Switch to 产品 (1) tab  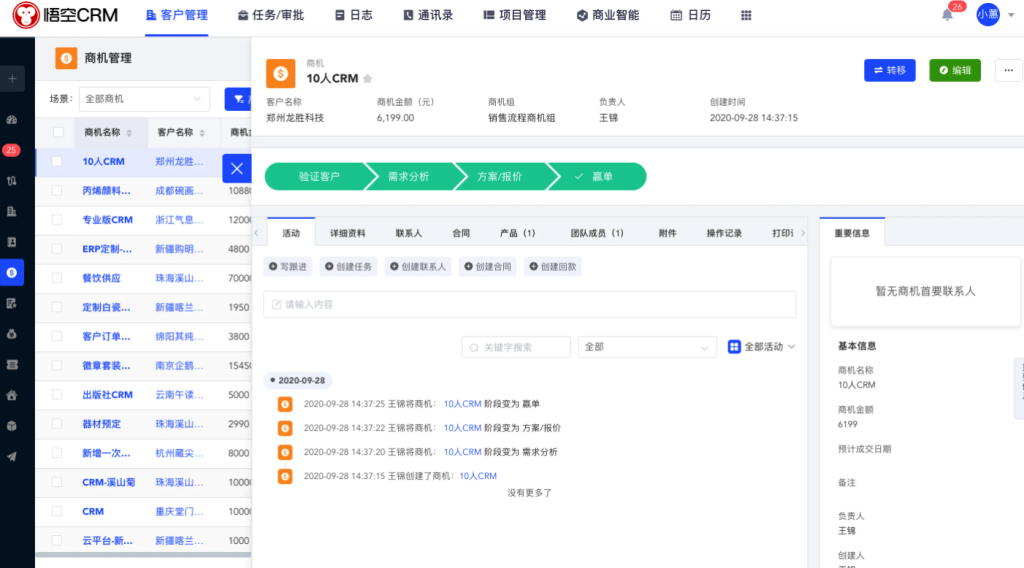(517, 233)
